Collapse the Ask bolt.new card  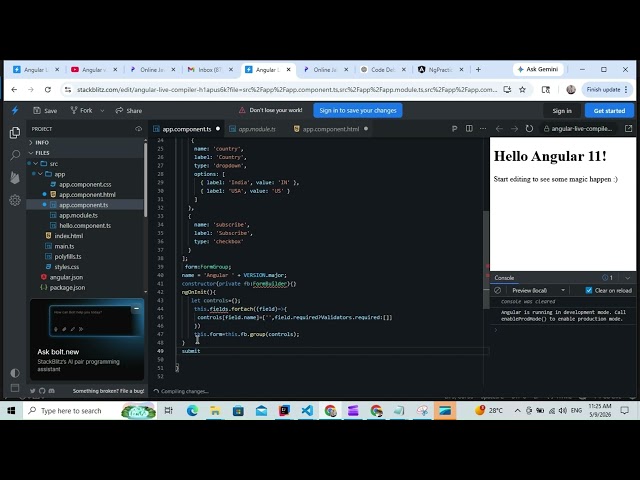tap(137, 309)
